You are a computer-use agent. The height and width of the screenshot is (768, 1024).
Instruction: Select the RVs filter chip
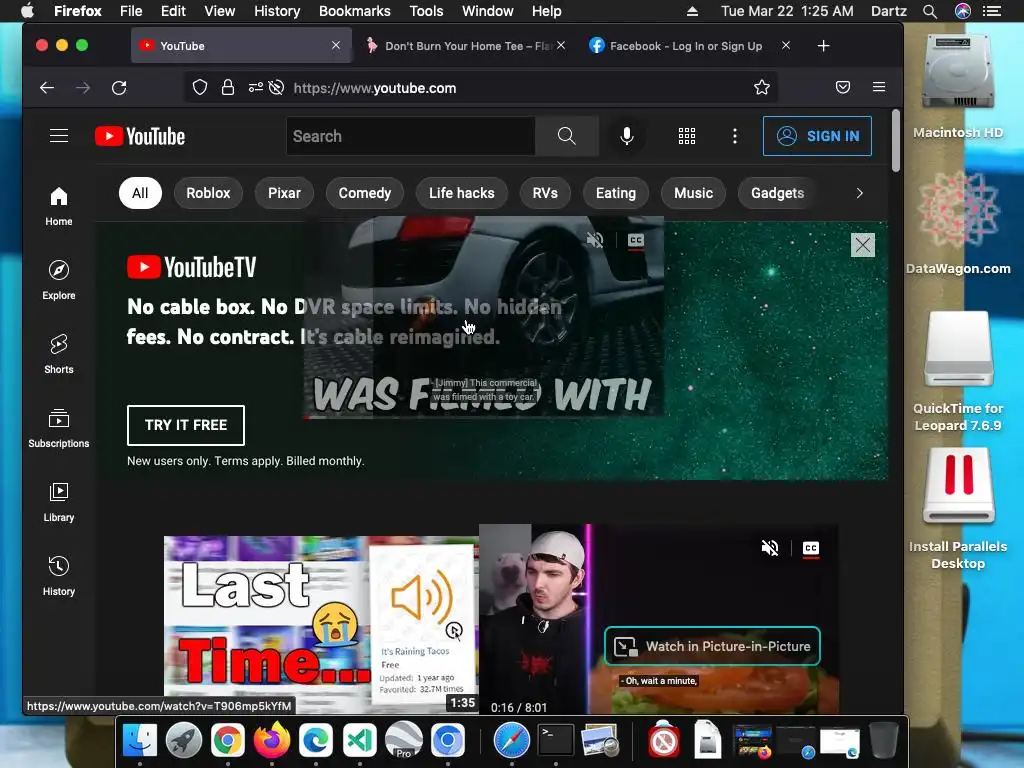click(x=545, y=193)
